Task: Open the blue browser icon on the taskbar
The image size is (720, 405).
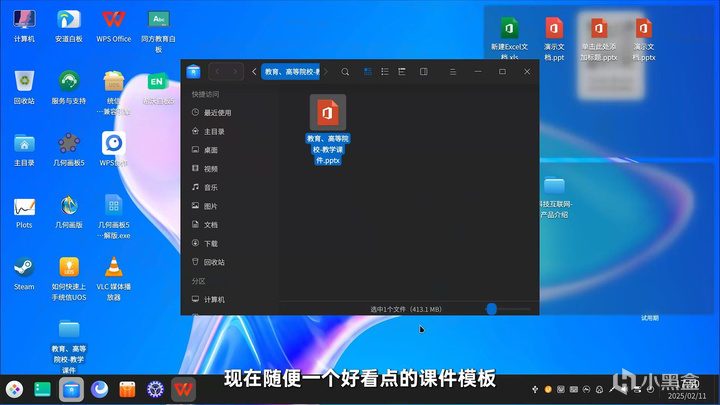Action: pos(99,389)
